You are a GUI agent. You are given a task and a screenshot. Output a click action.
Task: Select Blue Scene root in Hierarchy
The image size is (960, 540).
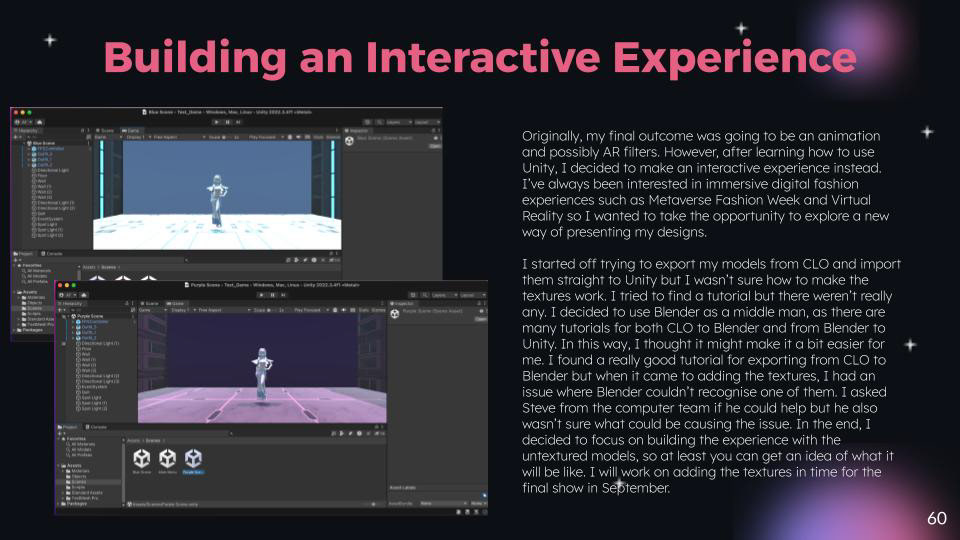[43, 143]
